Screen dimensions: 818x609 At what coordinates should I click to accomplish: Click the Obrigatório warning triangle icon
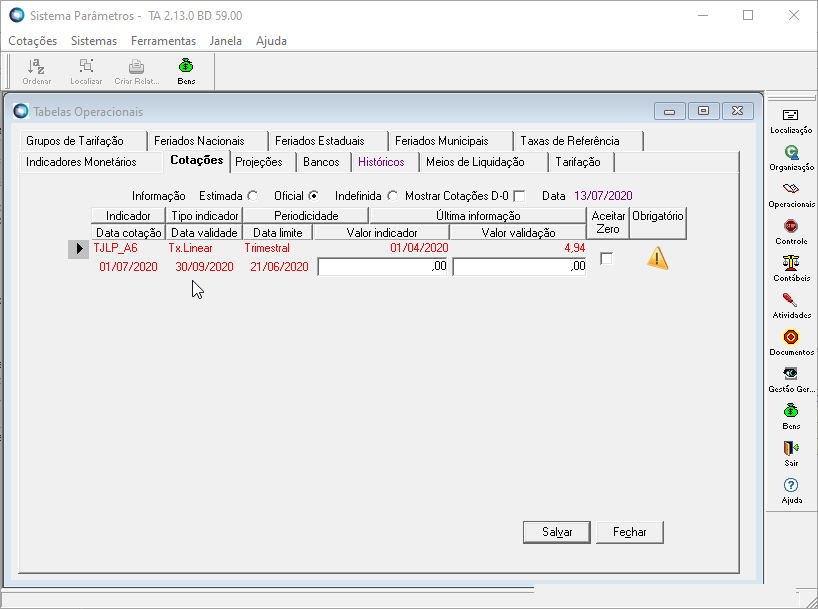pyautogui.click(x=657, y=258)
